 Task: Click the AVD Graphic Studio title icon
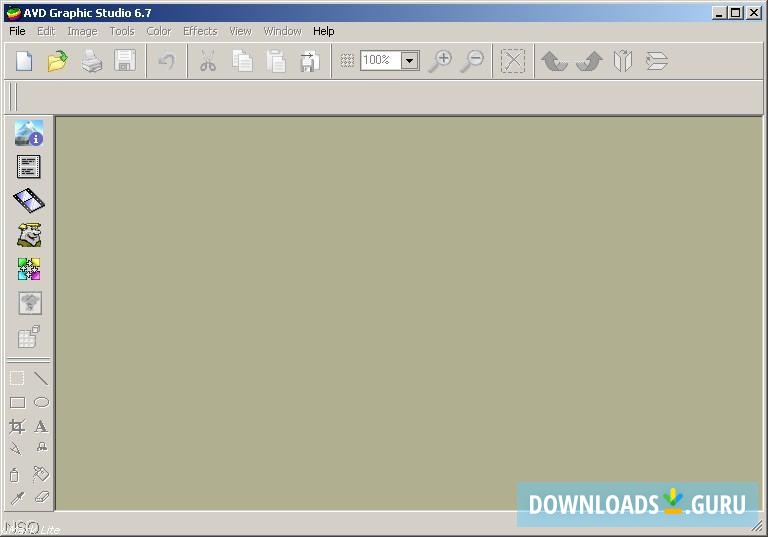(13, 13)
